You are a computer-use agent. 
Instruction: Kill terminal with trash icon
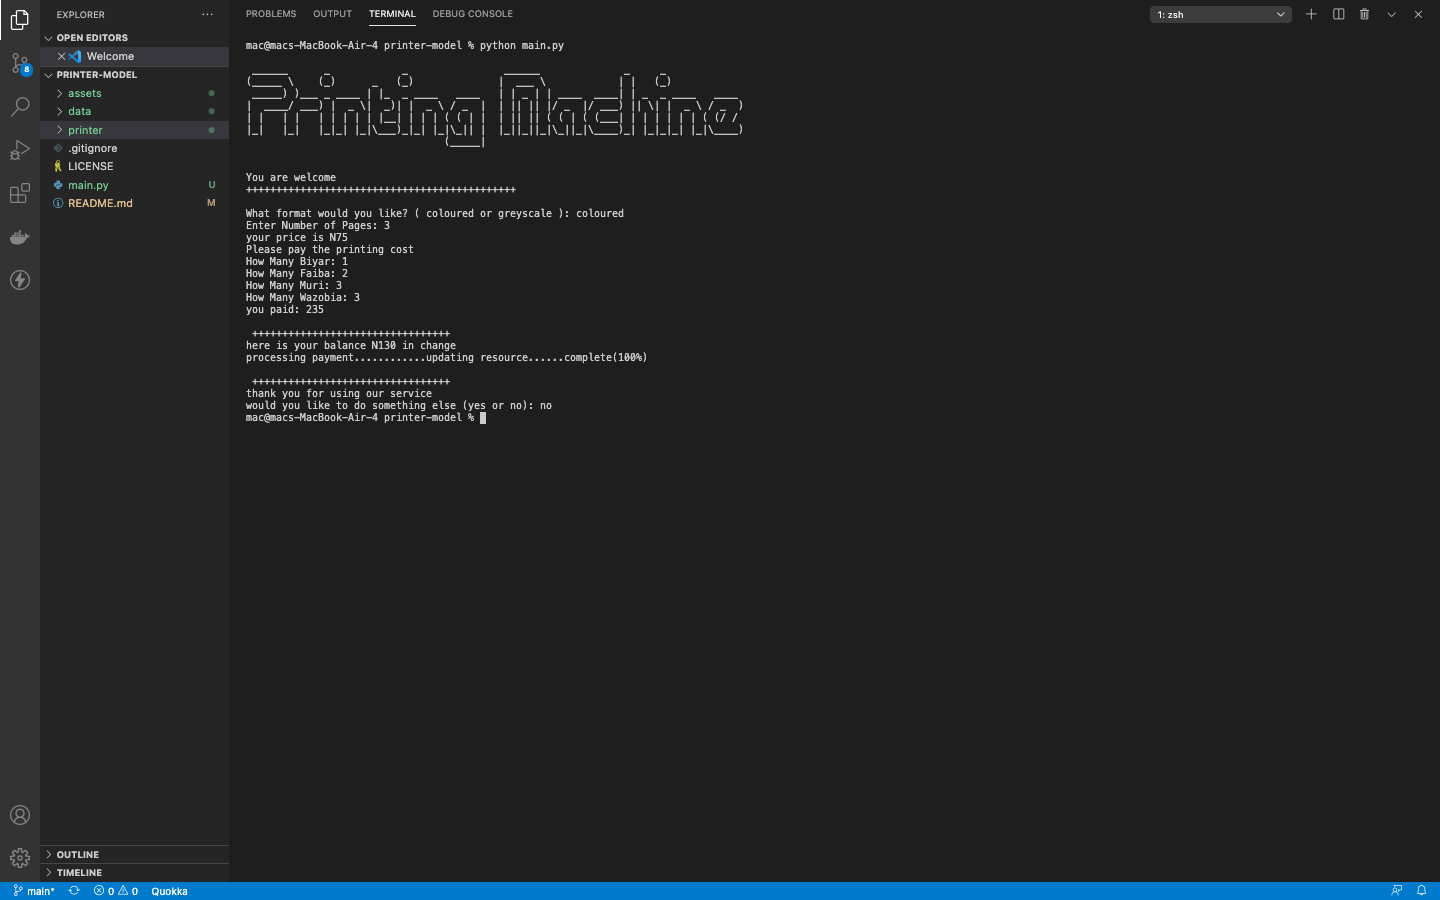(1364, 14)
